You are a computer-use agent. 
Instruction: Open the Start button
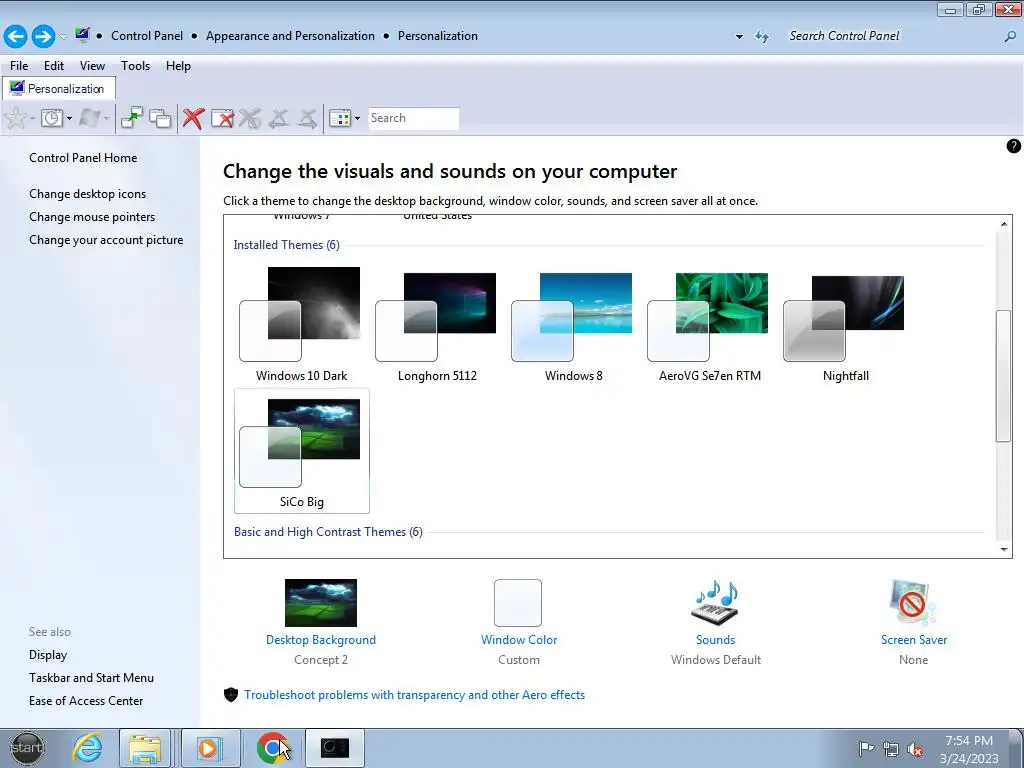pos(27,748)
